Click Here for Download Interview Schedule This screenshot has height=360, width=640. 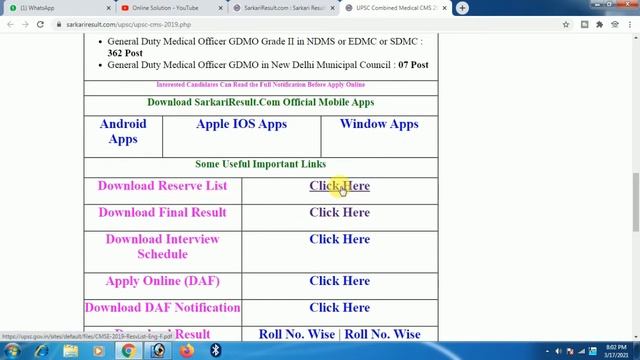[x=340, y=239]
